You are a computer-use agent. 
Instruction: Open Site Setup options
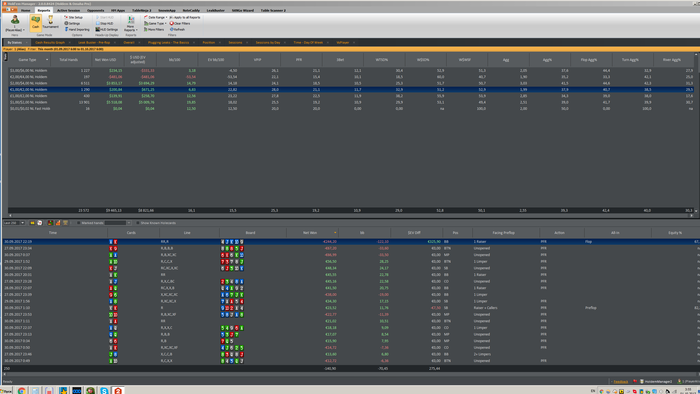[74, 17]
